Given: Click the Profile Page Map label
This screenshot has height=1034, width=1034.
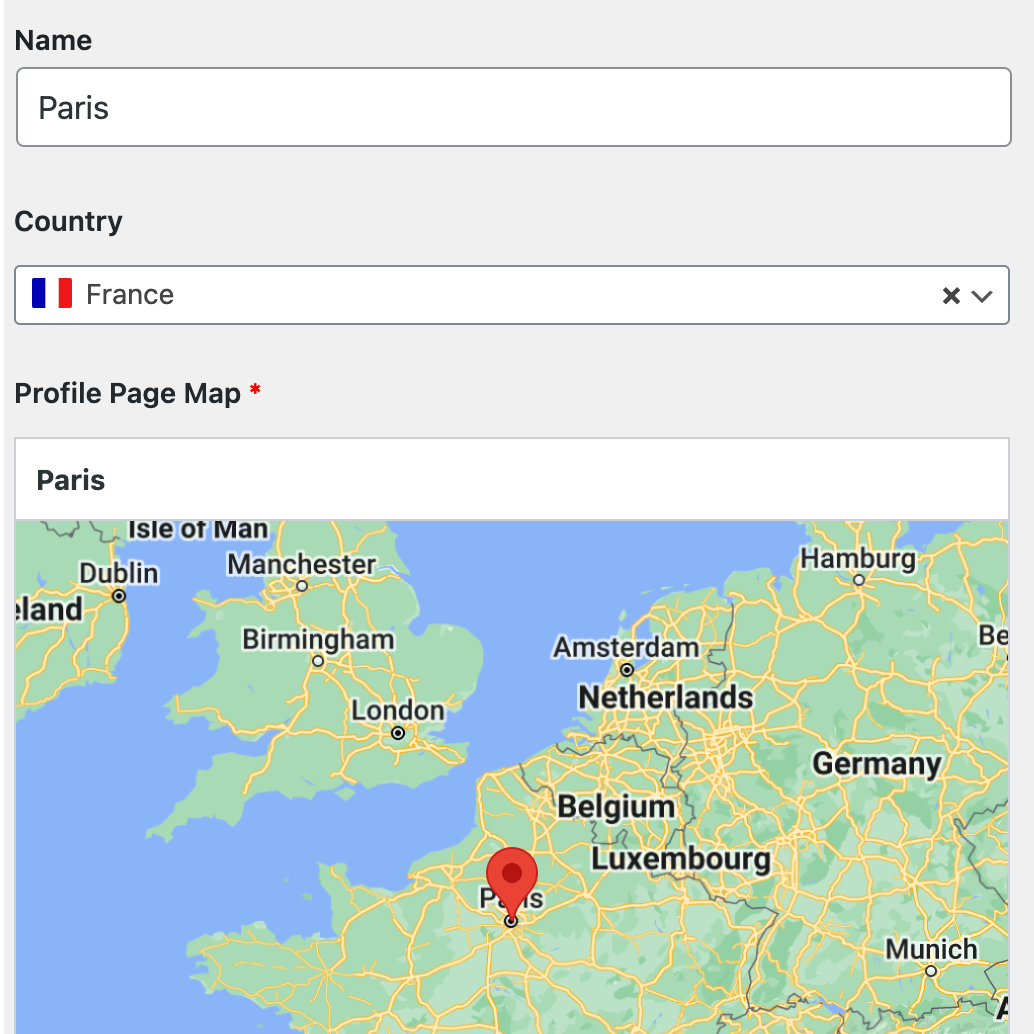Looking at the screenshot, I should click(128, 394).
